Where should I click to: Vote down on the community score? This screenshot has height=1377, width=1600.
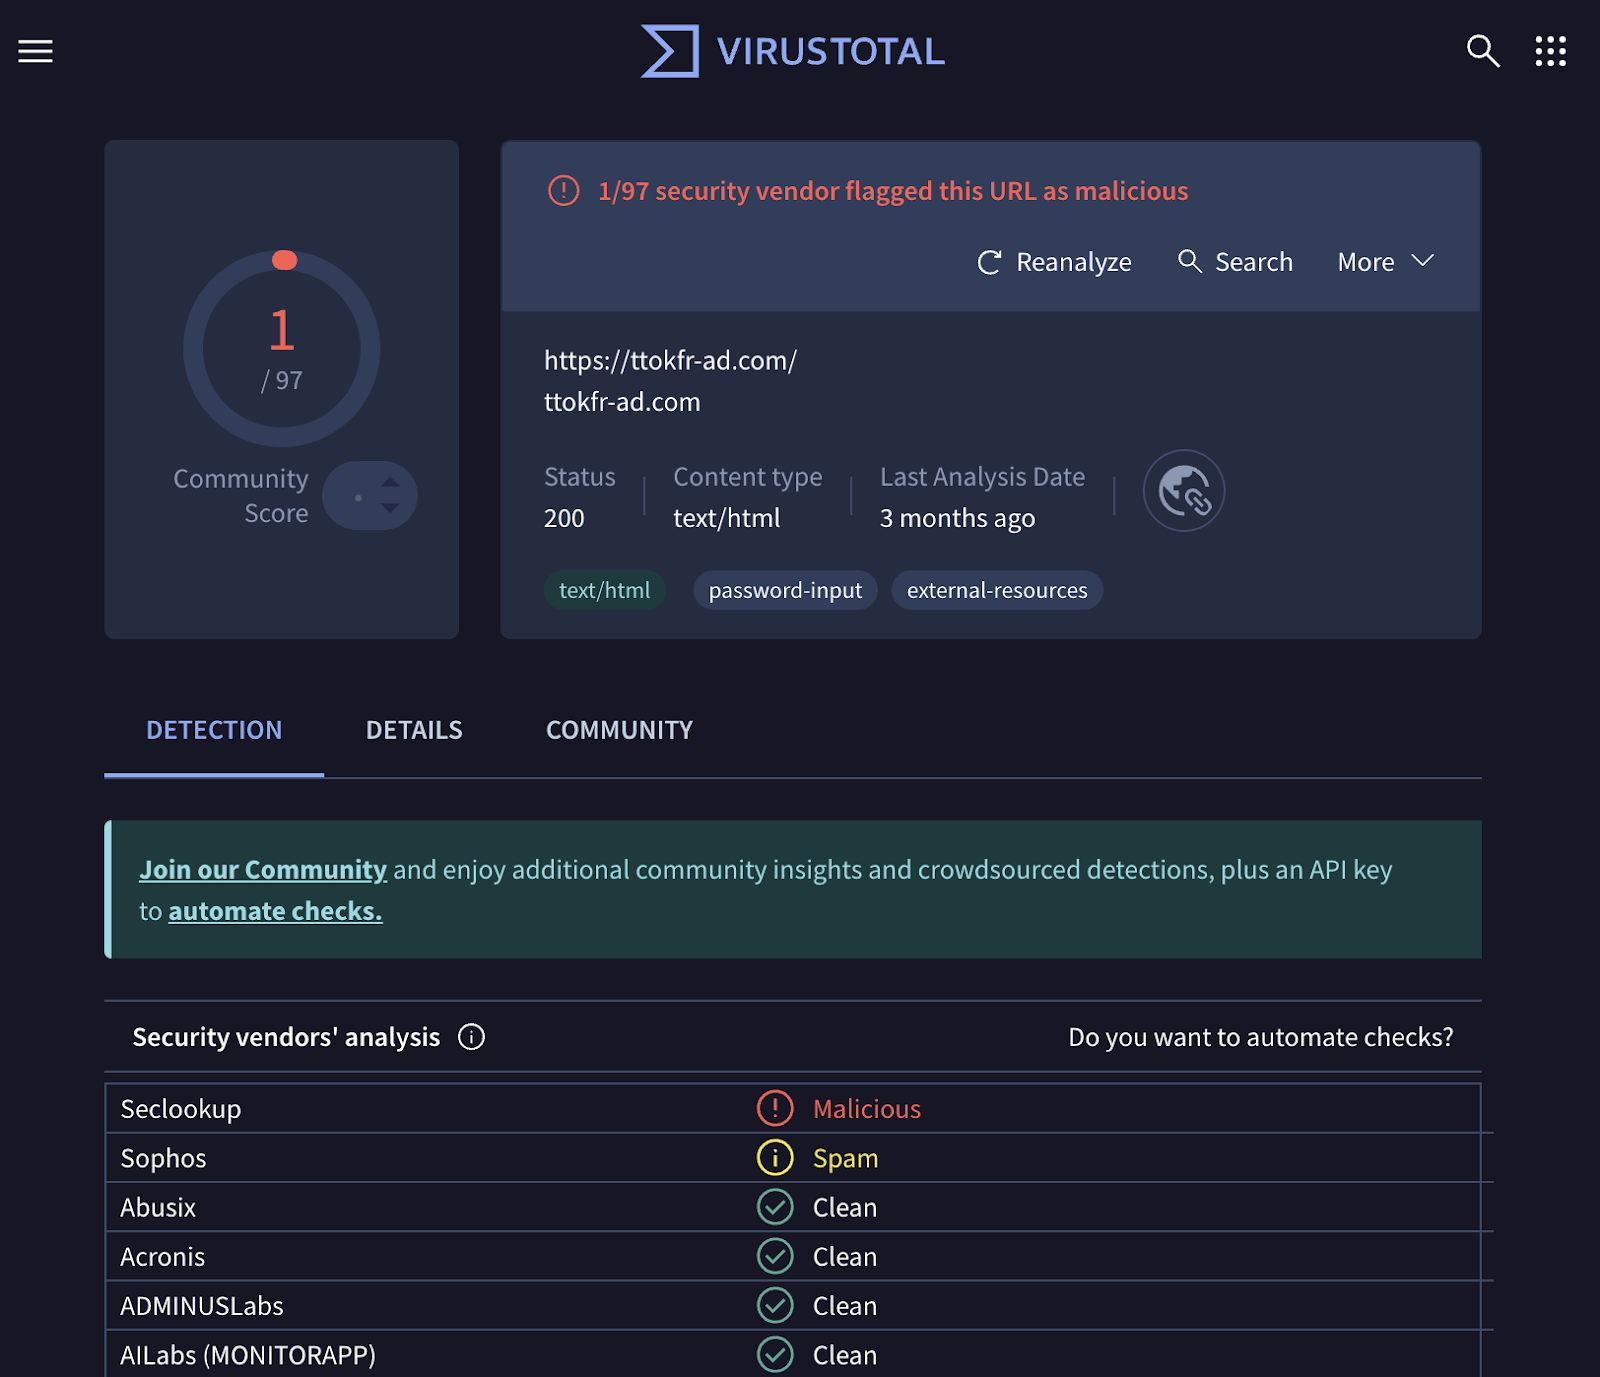click(x=390, y=508)
